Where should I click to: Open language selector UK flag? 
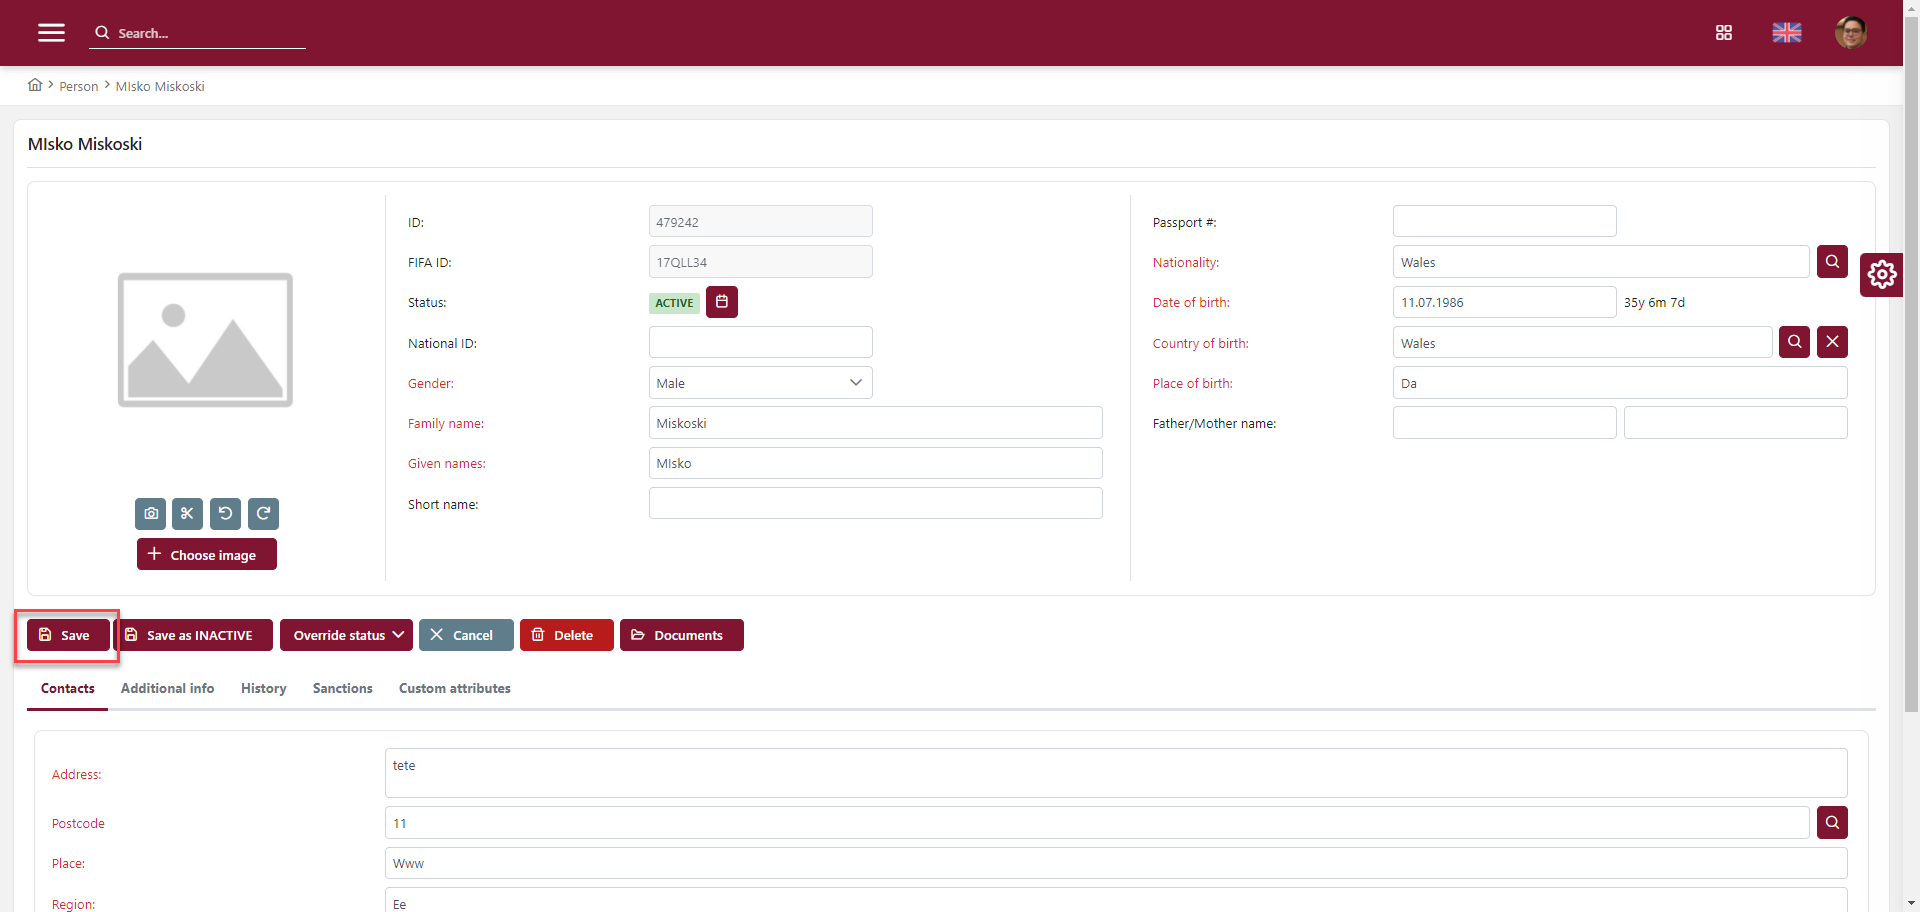[1786, 33]
